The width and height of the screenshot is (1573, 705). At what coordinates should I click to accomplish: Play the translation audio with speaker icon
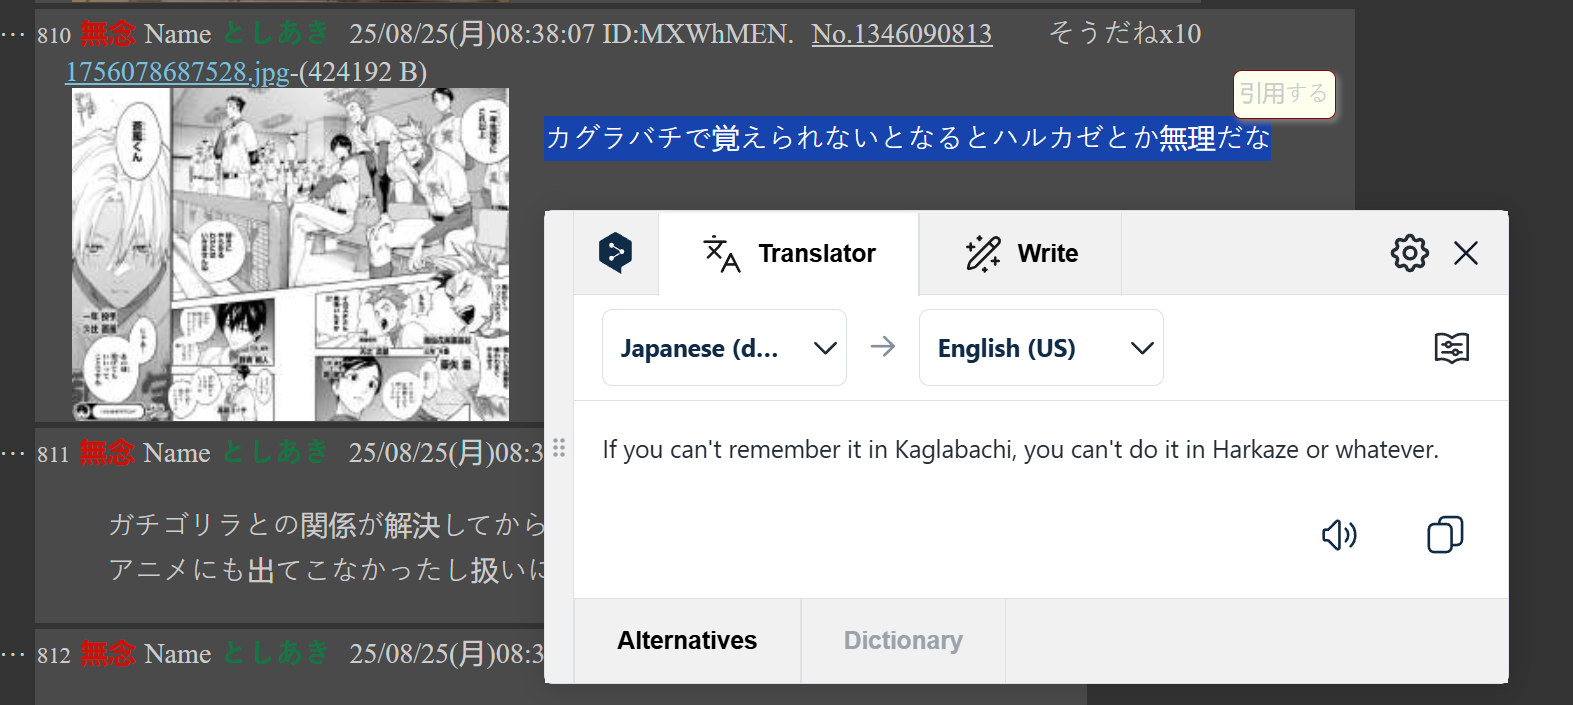click(x=1339, y=535)
